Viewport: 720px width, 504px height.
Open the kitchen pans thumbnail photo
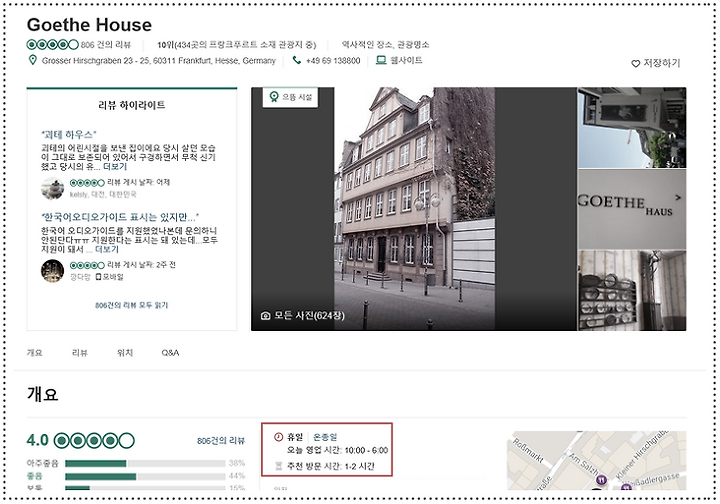click(632, 290)
